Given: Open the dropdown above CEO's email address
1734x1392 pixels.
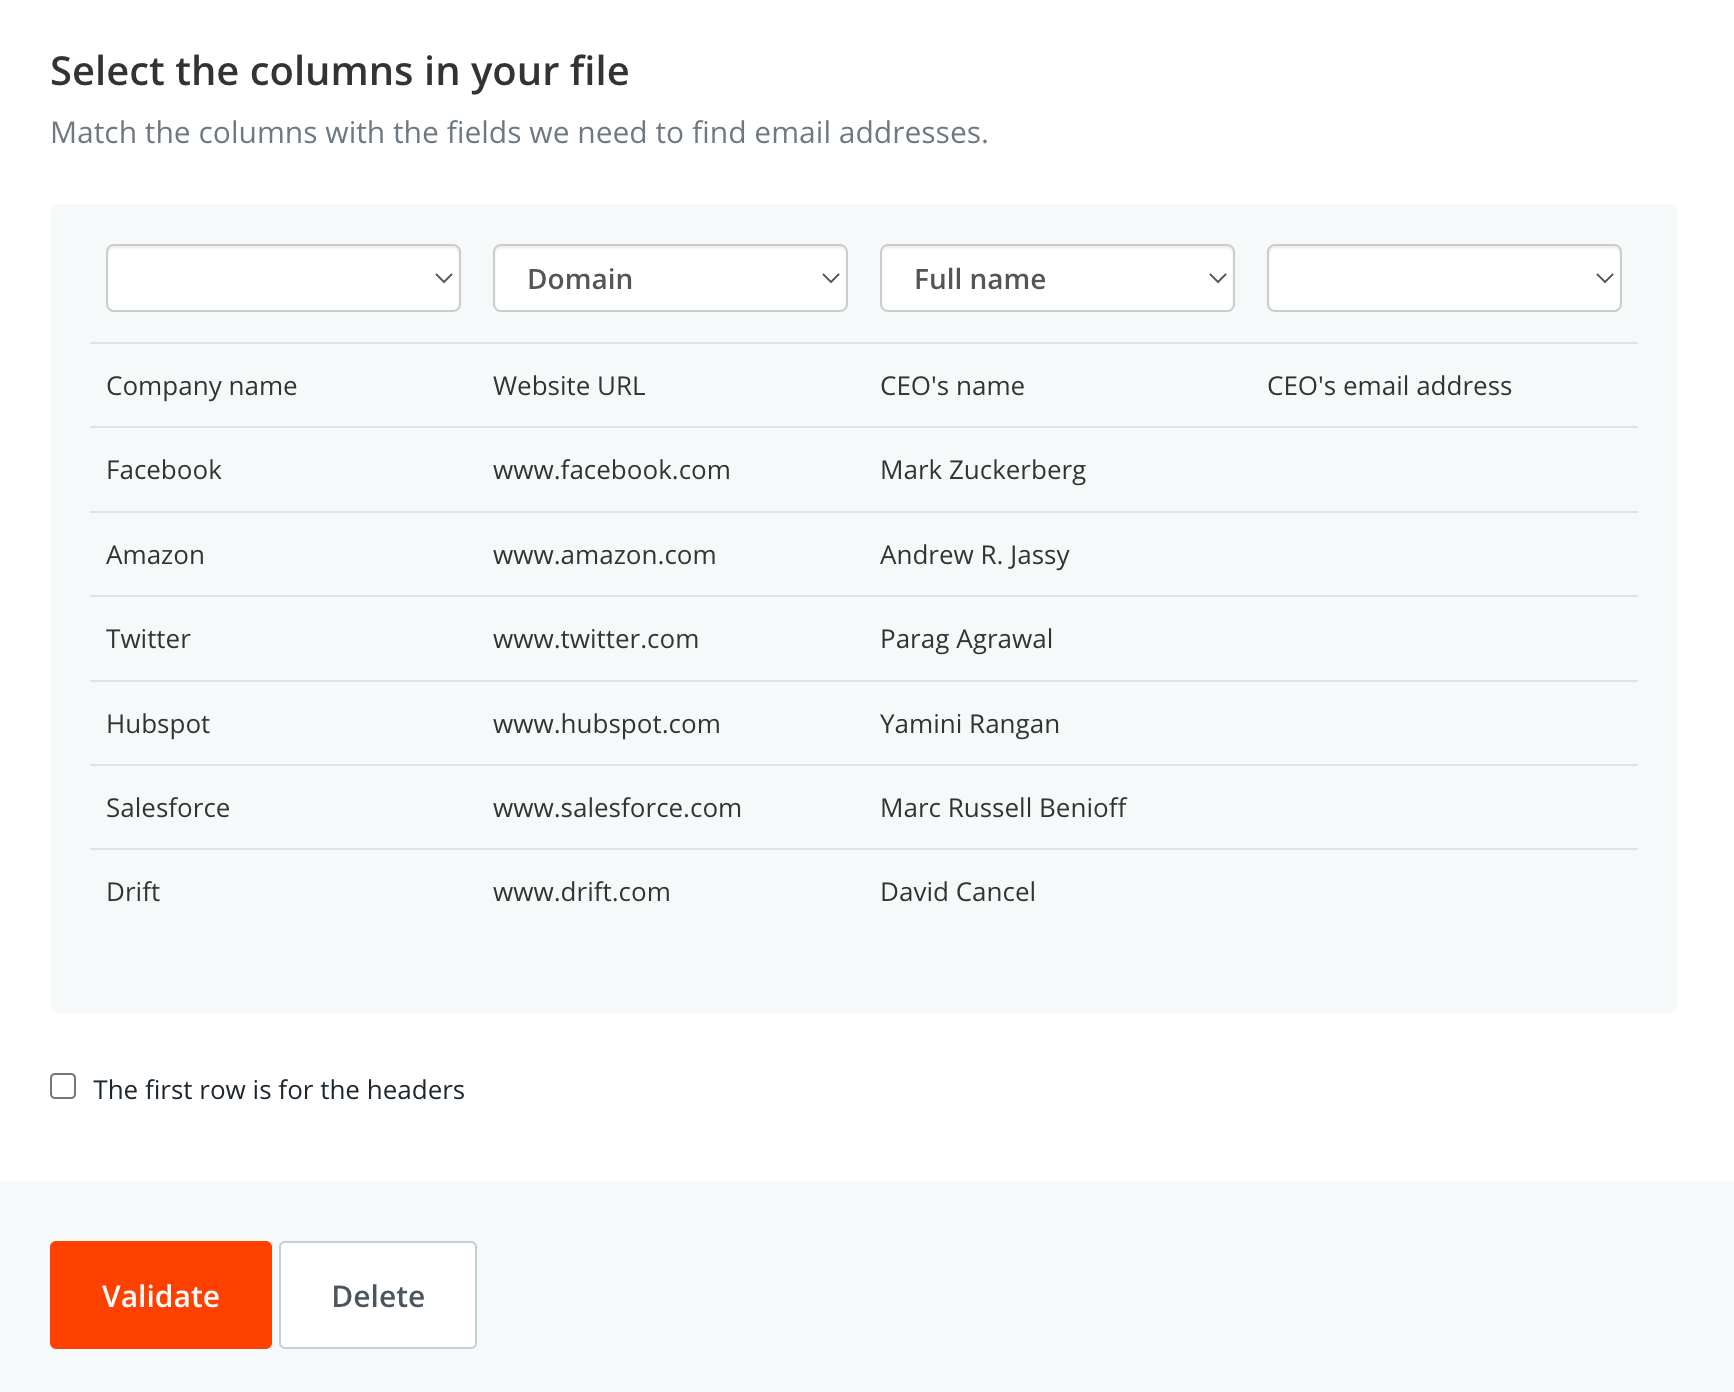Looking at the screenshot, I should coord(1444,278).
